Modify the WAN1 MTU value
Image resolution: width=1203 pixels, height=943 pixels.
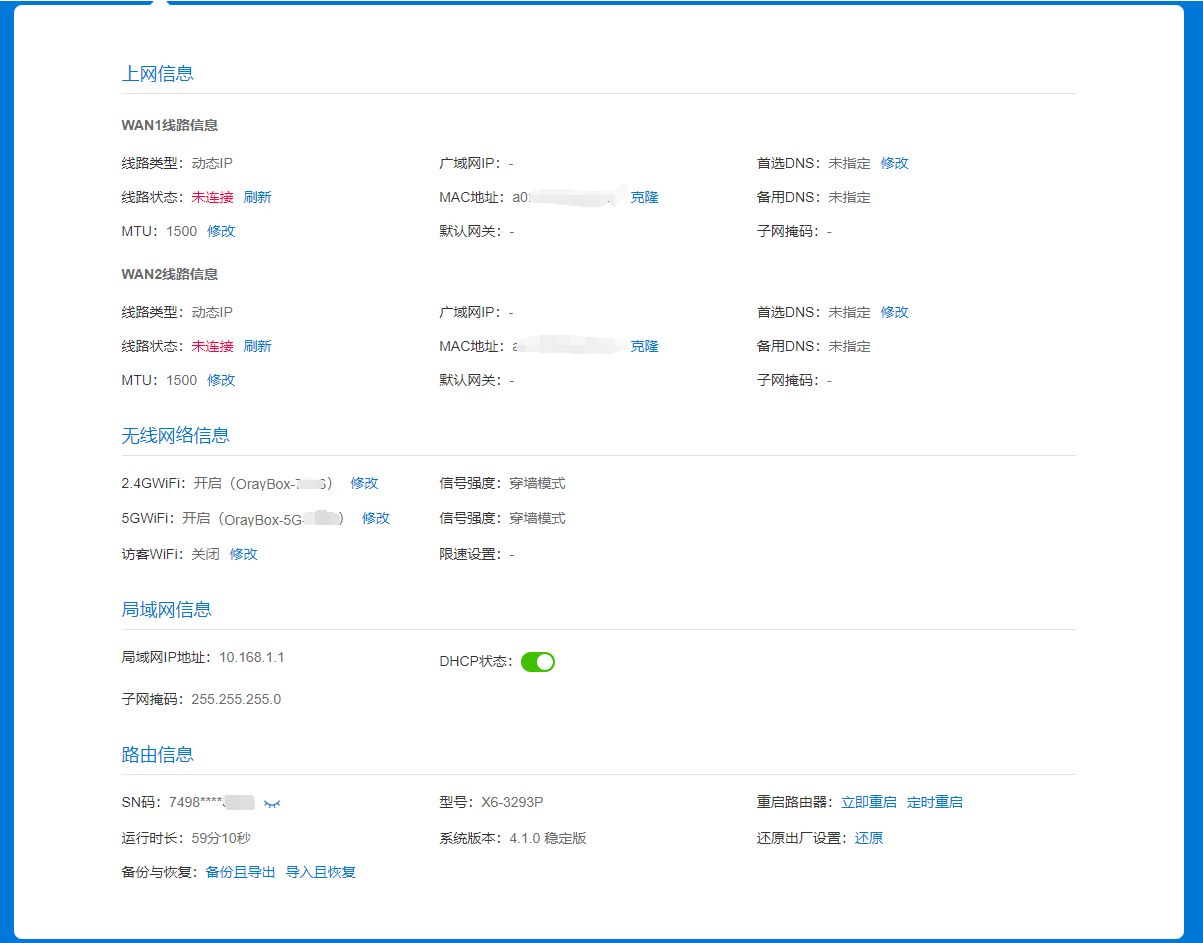(x=221, y=231)
